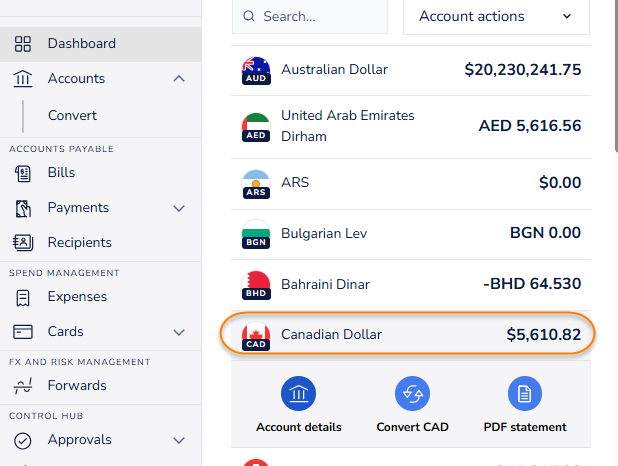The width and height of the screenshot is (618, 466).
Task: Open the Bahraini Dinar account row
Action: (410, 284)
